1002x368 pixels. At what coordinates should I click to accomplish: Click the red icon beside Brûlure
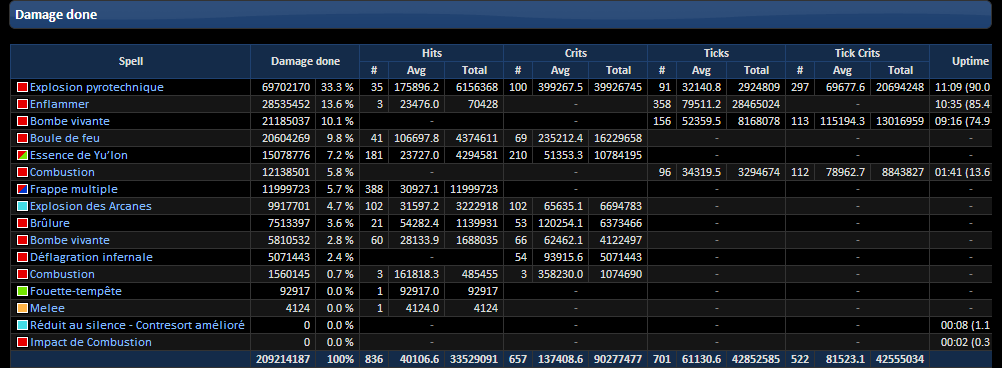(22, 223)
